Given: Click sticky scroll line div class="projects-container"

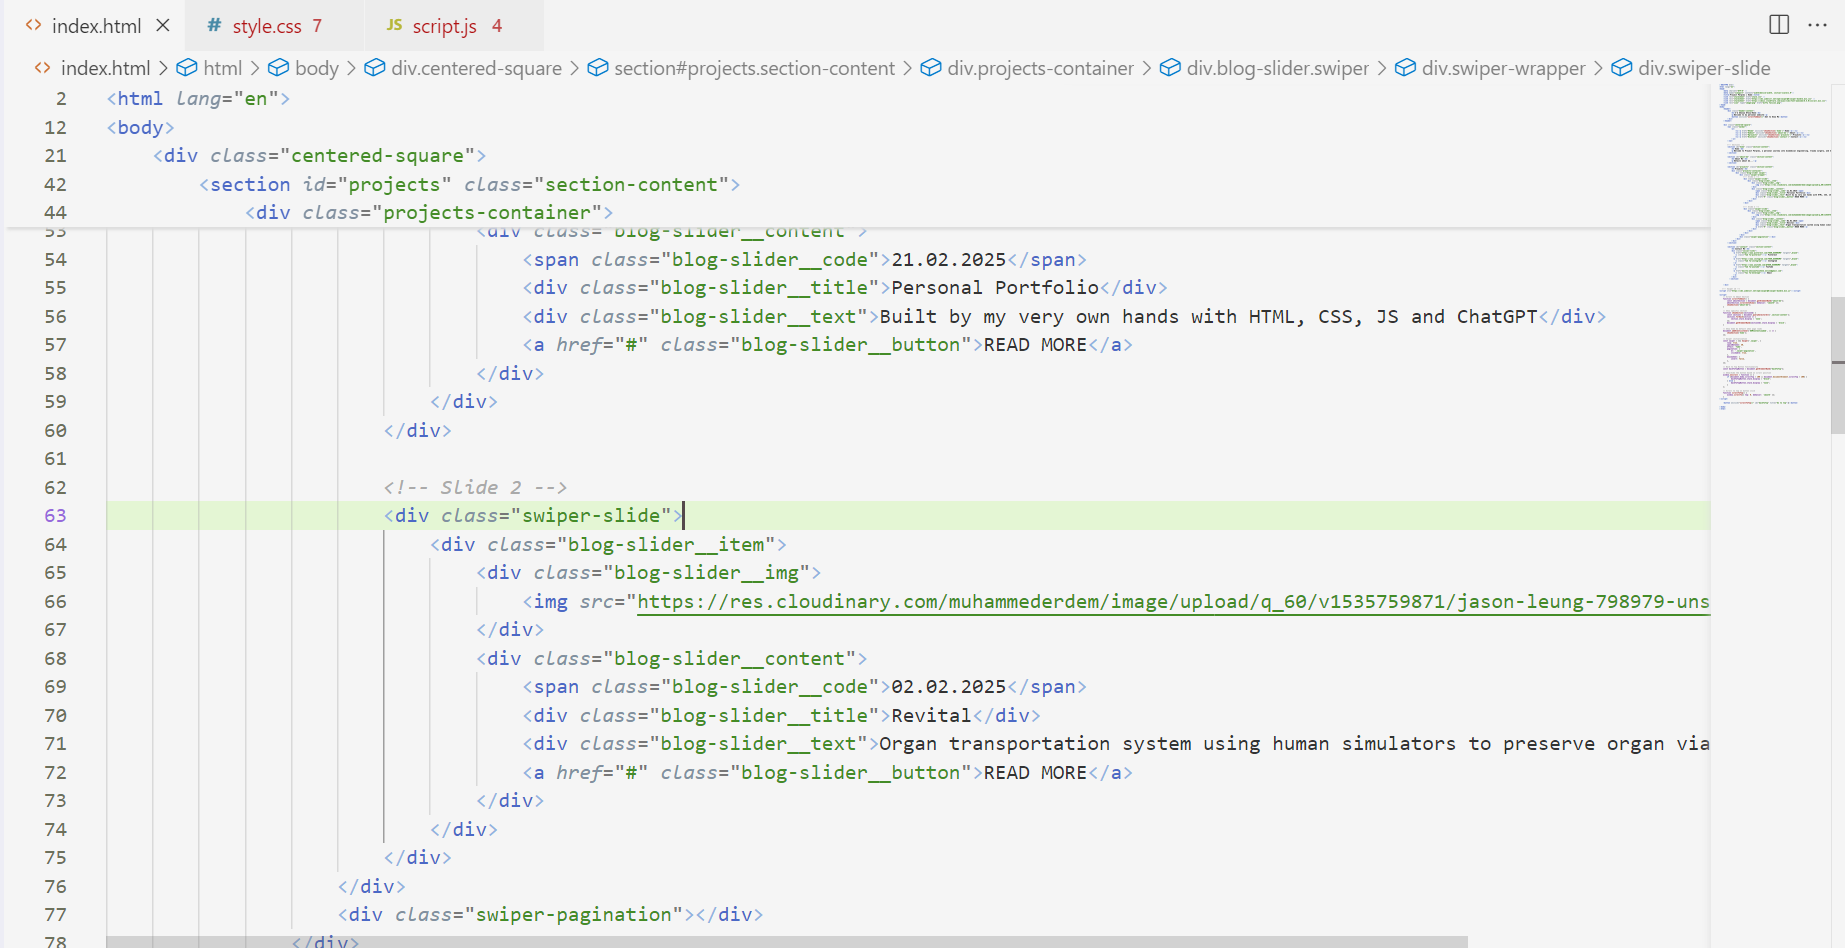Looking at the screenshot, I should pyautogui.click(x=428, y=212).
